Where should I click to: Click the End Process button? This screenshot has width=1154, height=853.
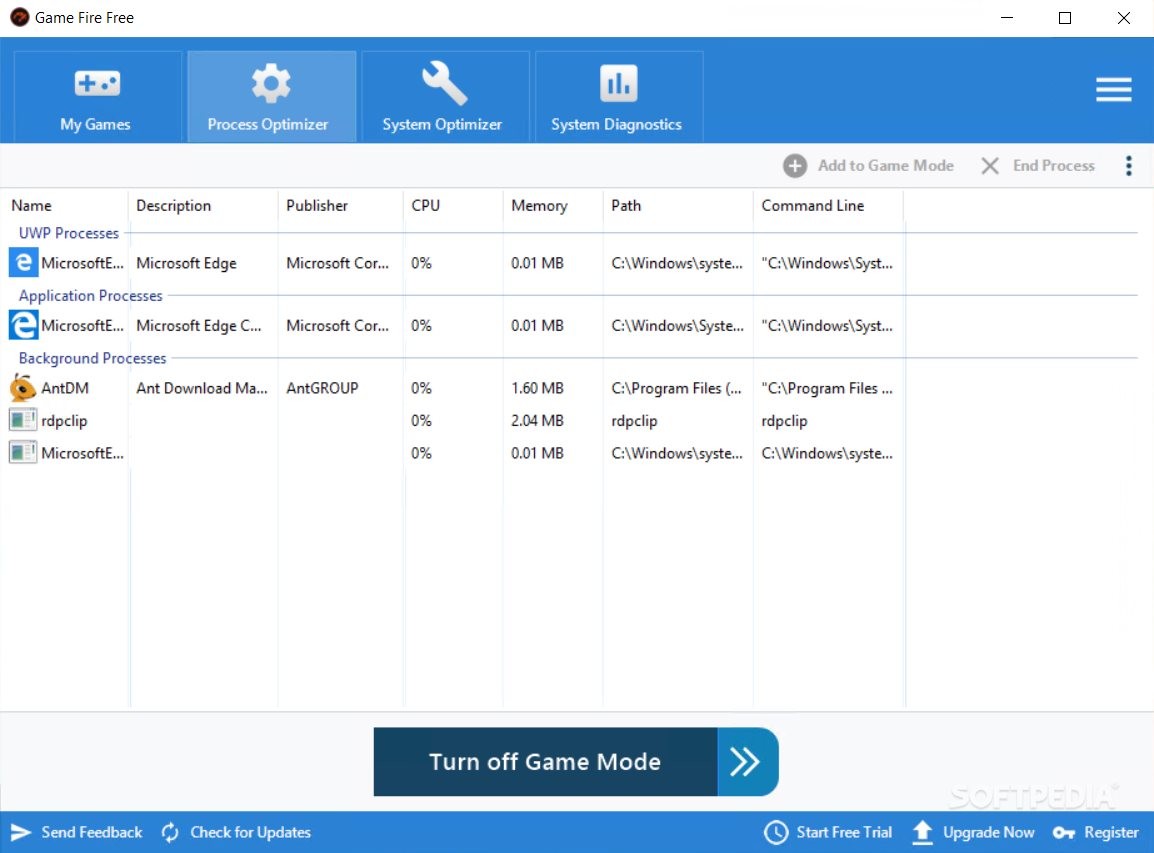pyautogui.click(x=1038, y=166)
